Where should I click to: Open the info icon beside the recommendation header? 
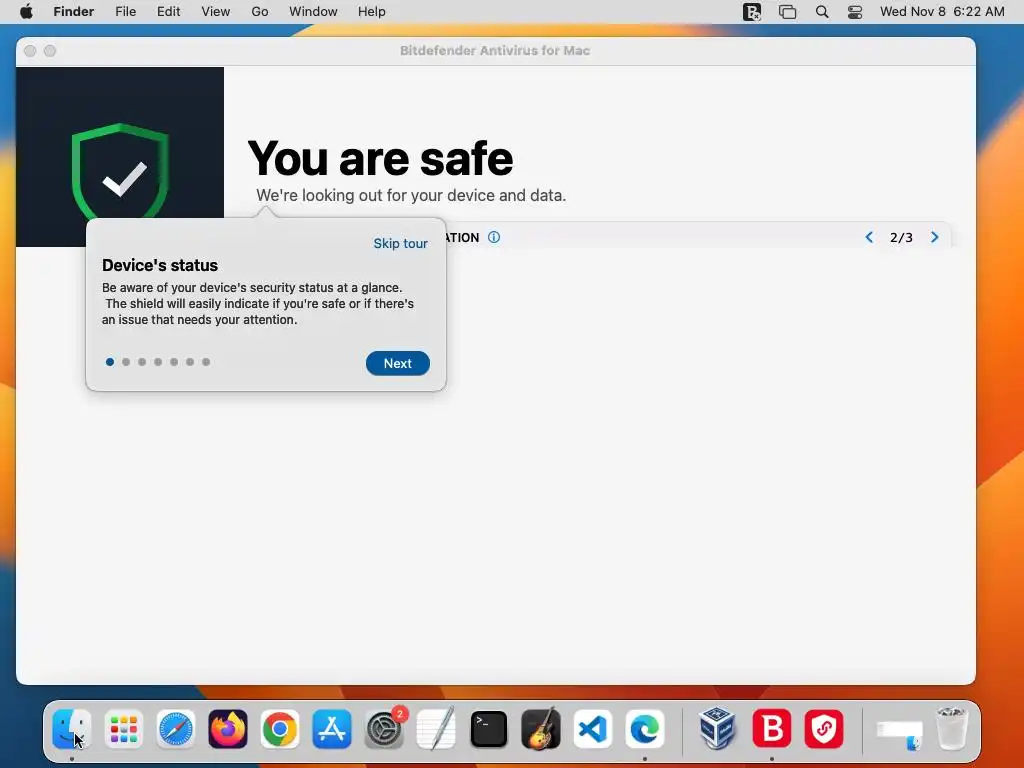tap(494, 237)
